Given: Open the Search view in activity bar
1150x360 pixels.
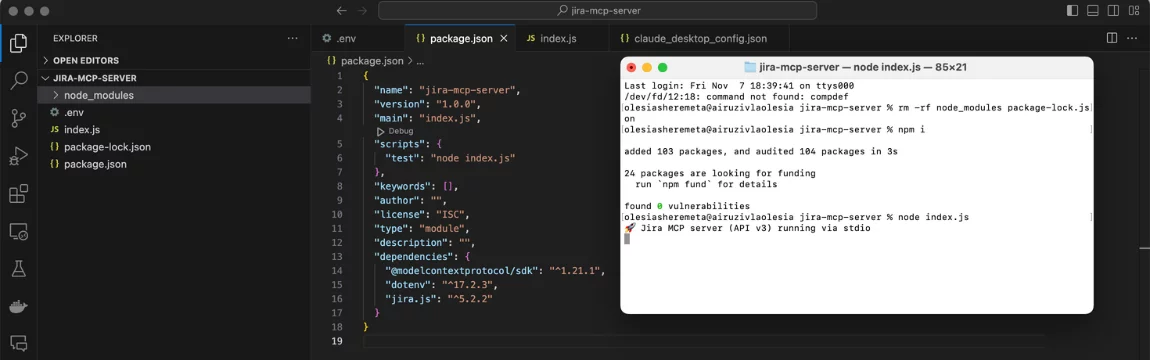Looking at the screenshot, I should 18,80.
